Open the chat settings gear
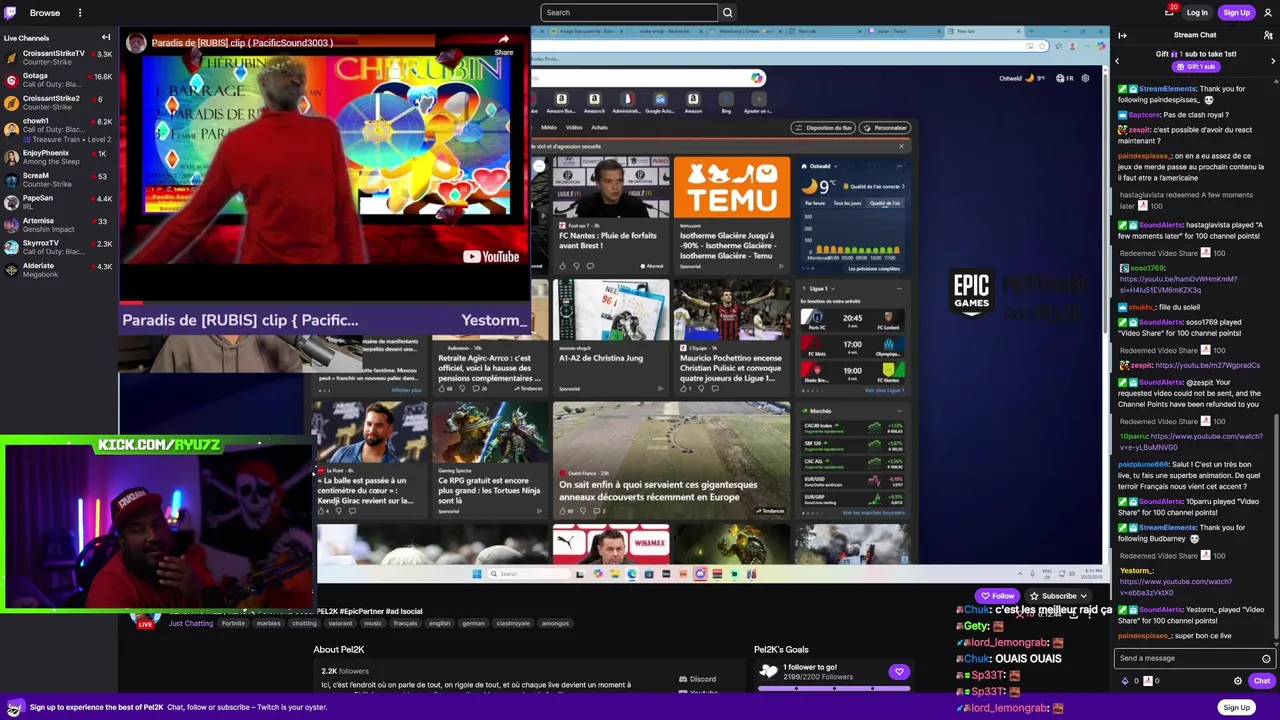This screenshot has width=1280, height=720. (x=1238, y=681)
